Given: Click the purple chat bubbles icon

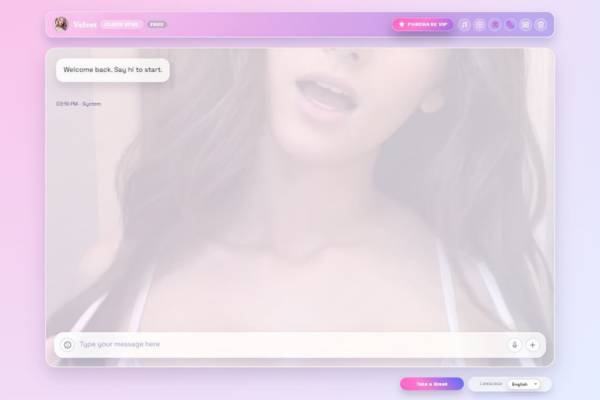Looking at the screenshot, I should point(510,24).
